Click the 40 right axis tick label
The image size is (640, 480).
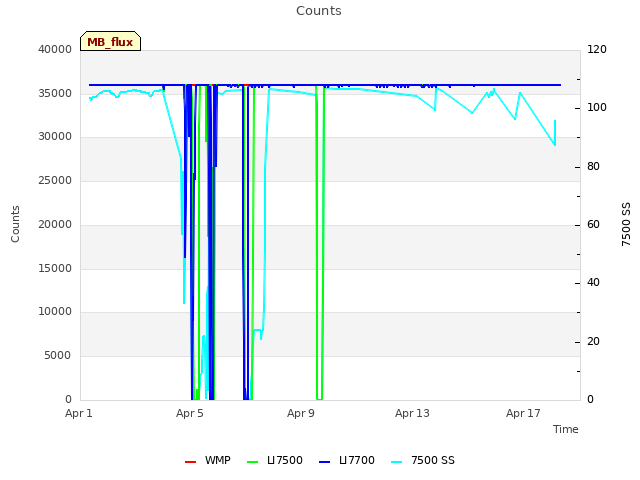pyautogui.click(x=593, y=283)
